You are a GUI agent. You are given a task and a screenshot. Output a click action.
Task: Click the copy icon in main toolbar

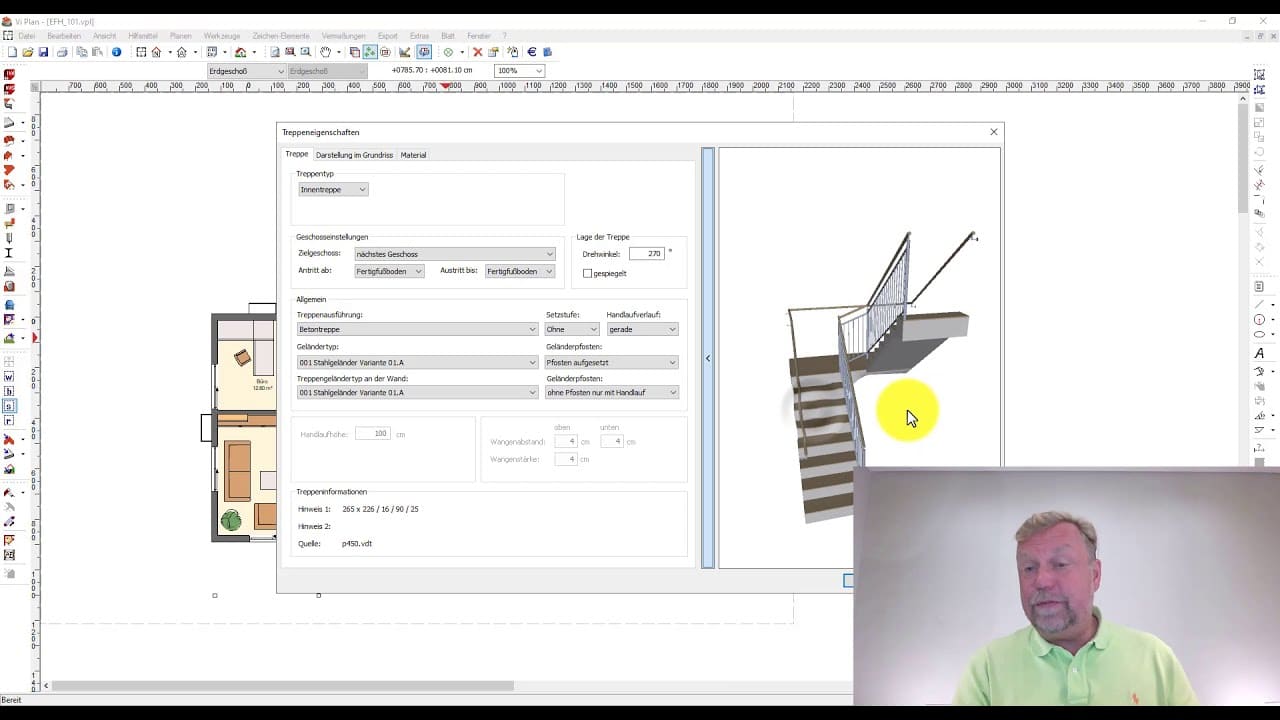(81, 52)
